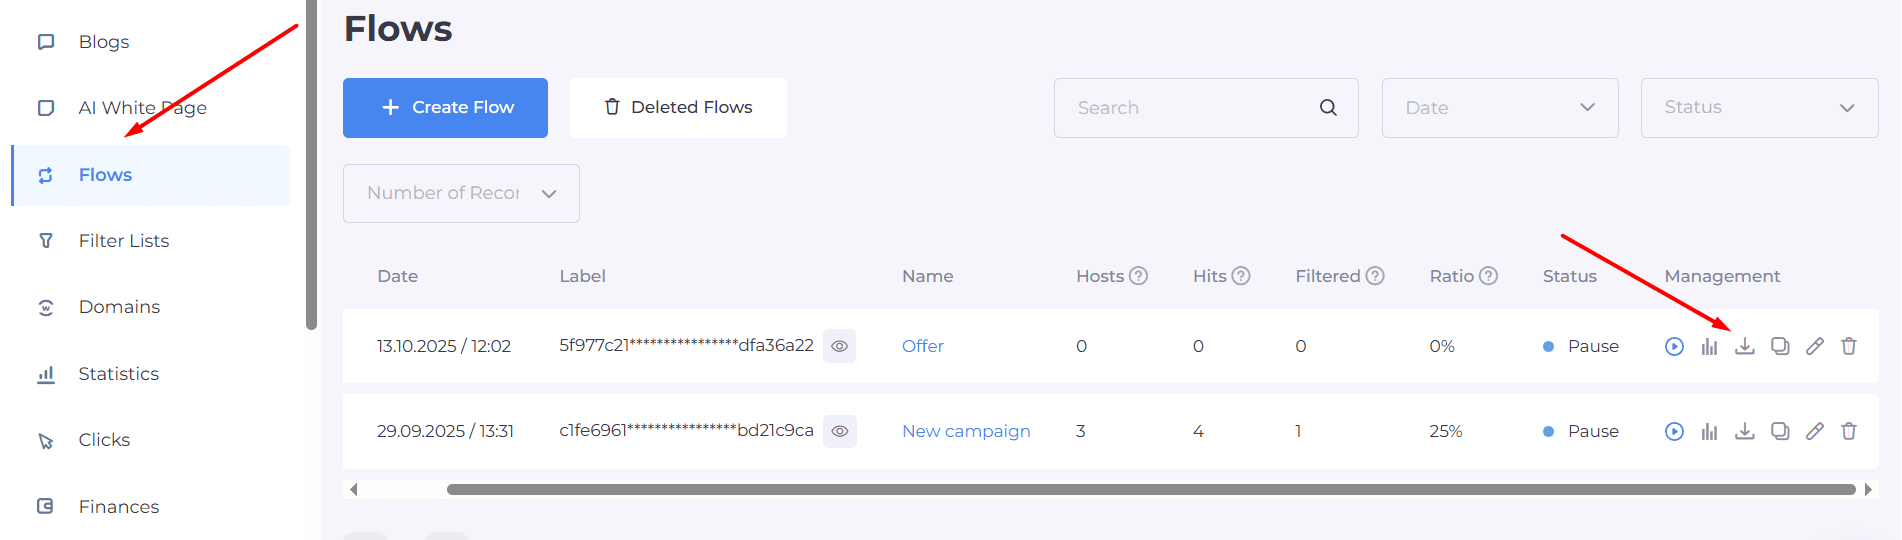Image resolution: width=1902 pixels, height=540 pixels.
Task: Click download icon for Offer flow
Action: [1744, 346]
